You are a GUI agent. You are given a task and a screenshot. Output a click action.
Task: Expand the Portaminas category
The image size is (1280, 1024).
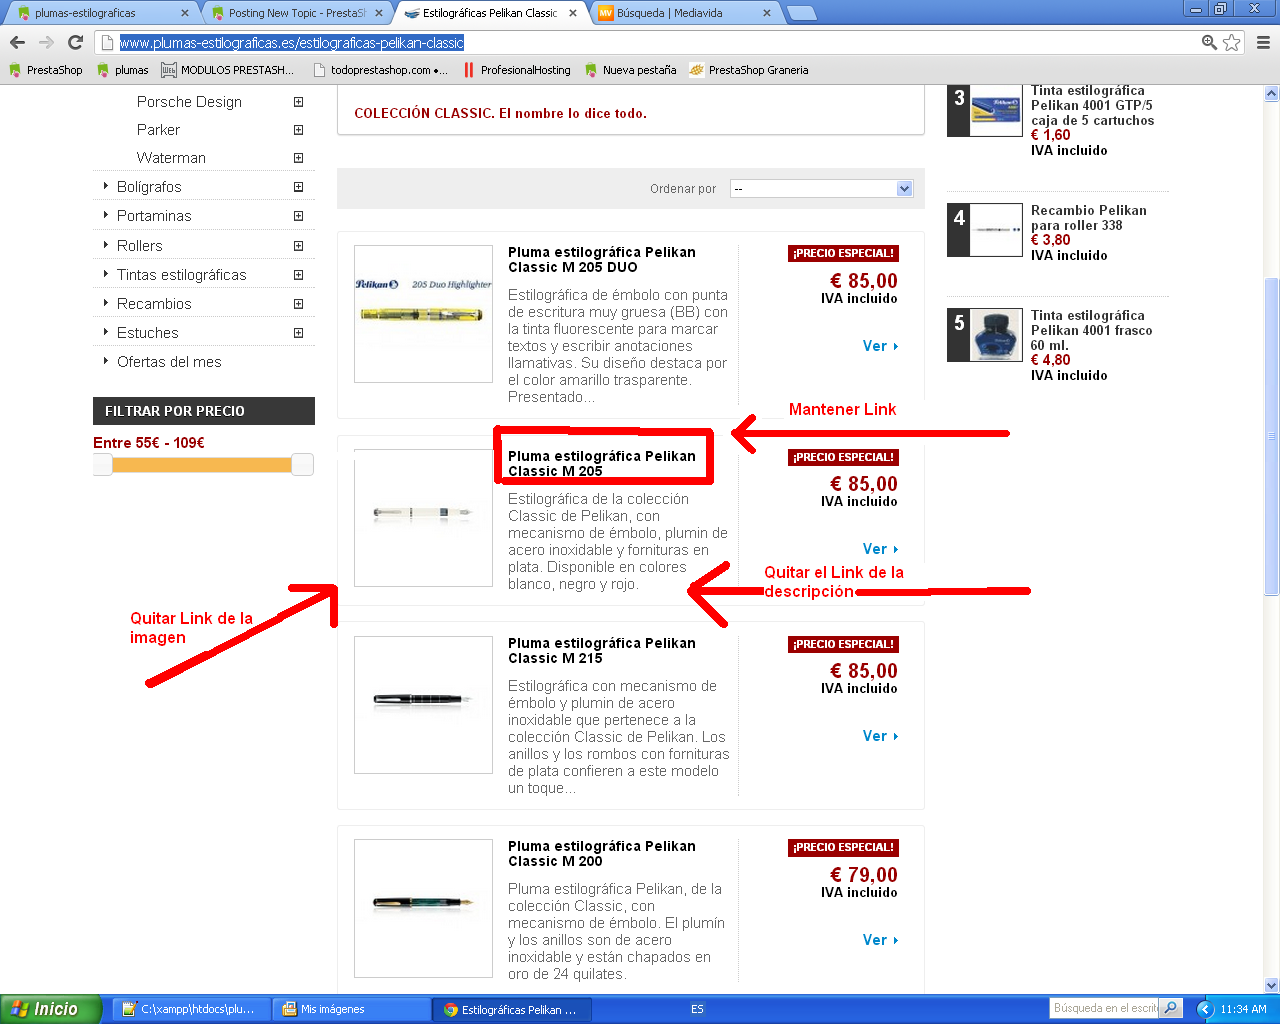298,216
